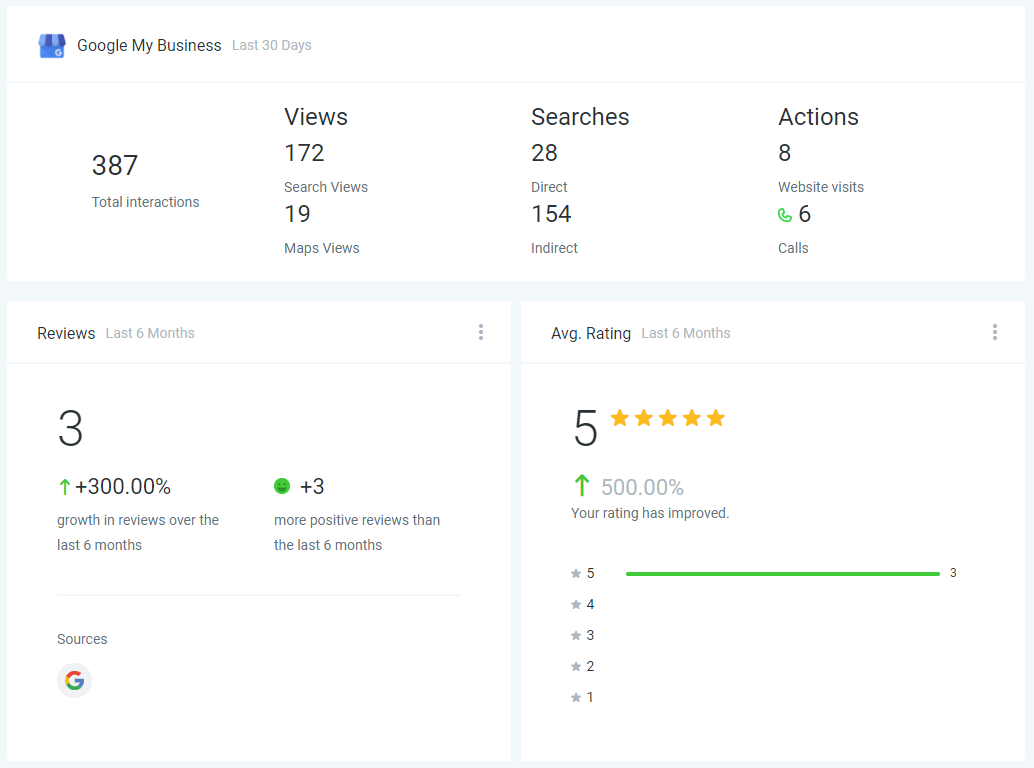Viewport: 1034px width, 768px height.
Task: Open the Avg. Rating panel three-dot menu
Action: pos(994,333)
